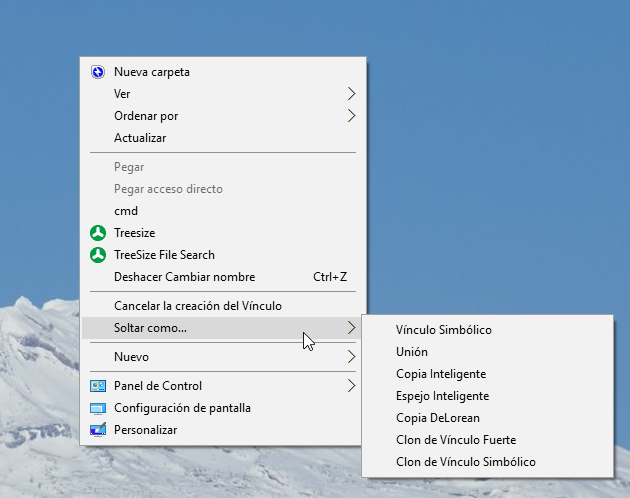Launch Treesize from the context menu

223,233
